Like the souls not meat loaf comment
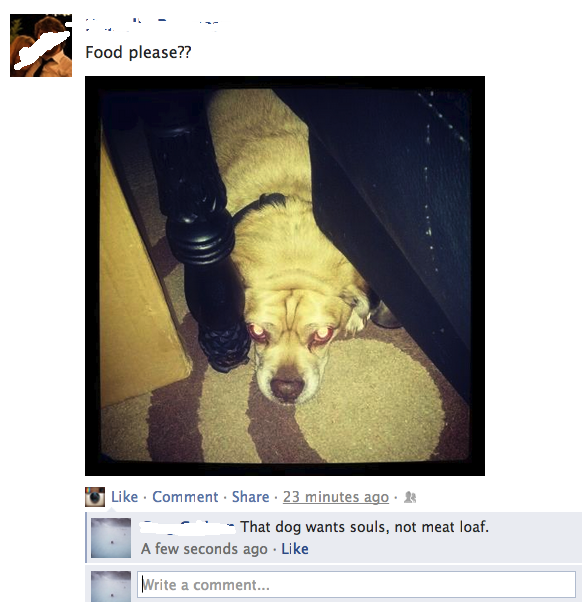The height and width of the screenshot is (602, 586). click(295, 549)
